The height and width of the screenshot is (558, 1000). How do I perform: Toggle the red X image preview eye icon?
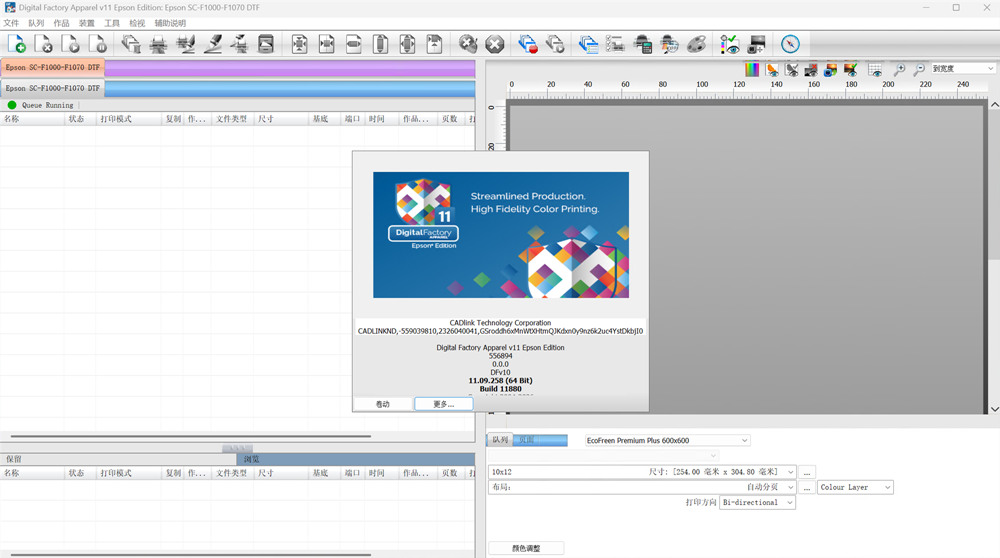pyautogui.click(x=811, y=70)
